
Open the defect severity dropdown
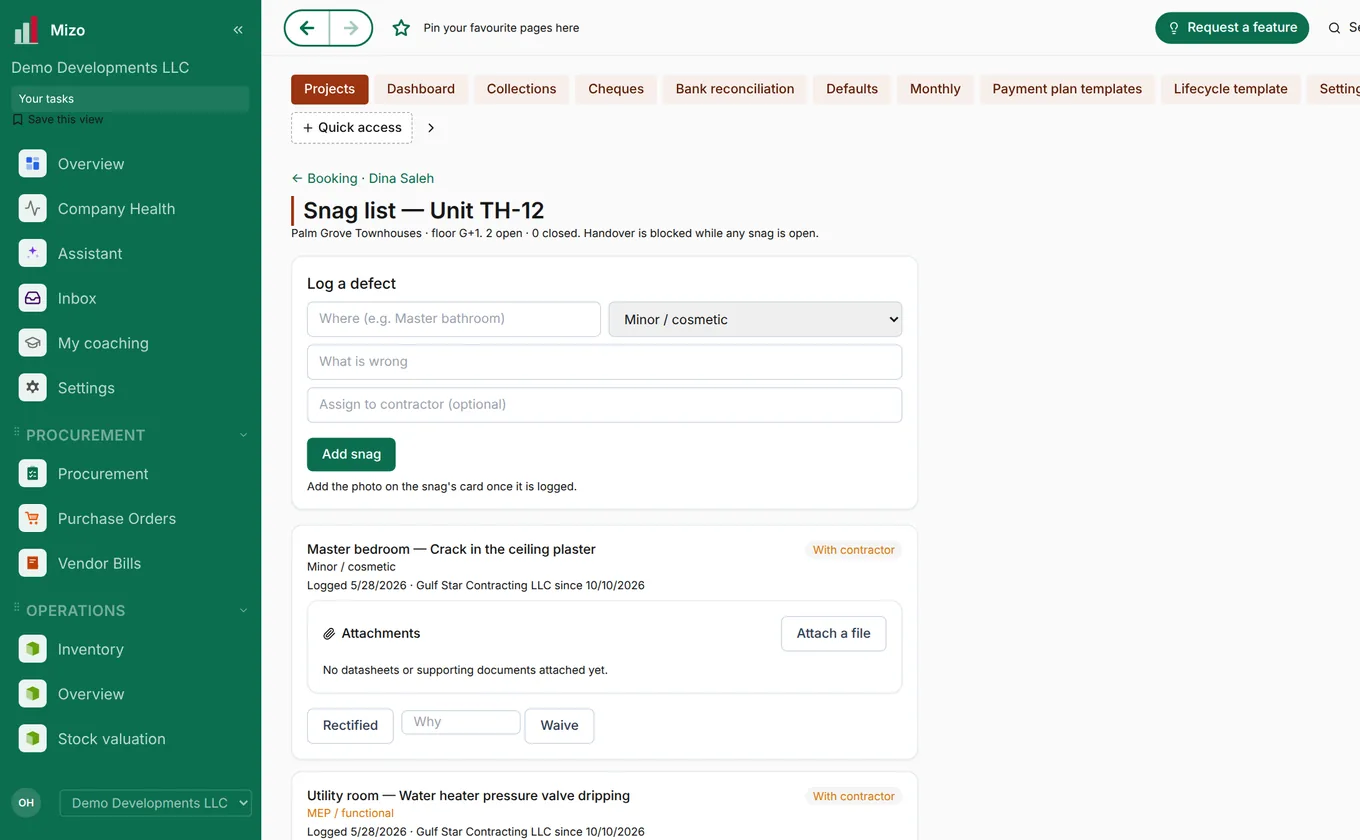click(755, 319)
